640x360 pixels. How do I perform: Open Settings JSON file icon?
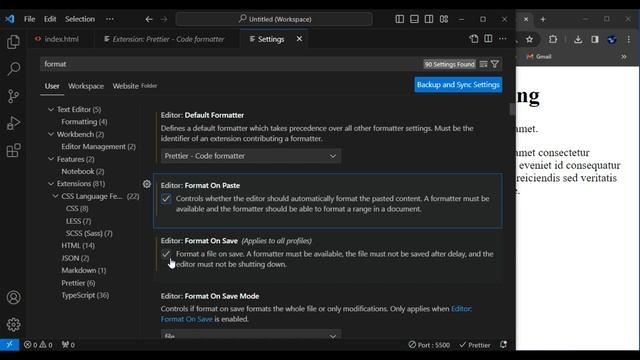pos(473,39)
